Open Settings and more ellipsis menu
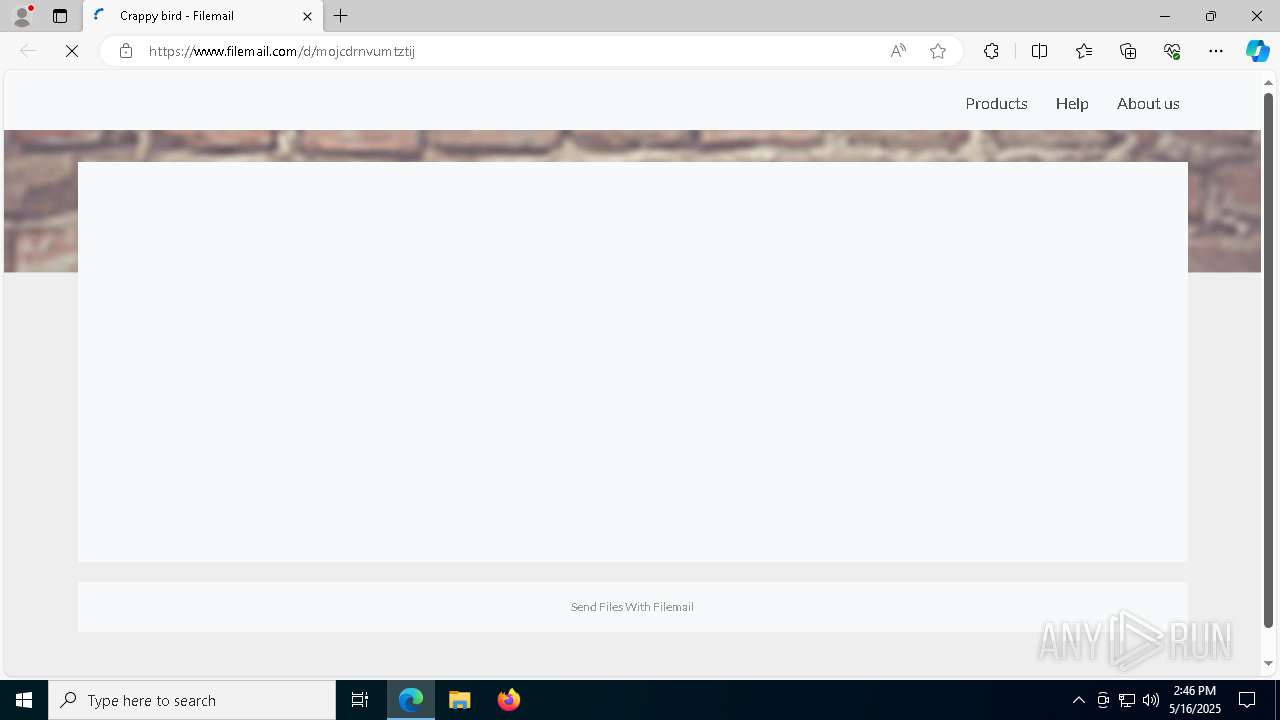1280x720 pixels. [1216, 51]
